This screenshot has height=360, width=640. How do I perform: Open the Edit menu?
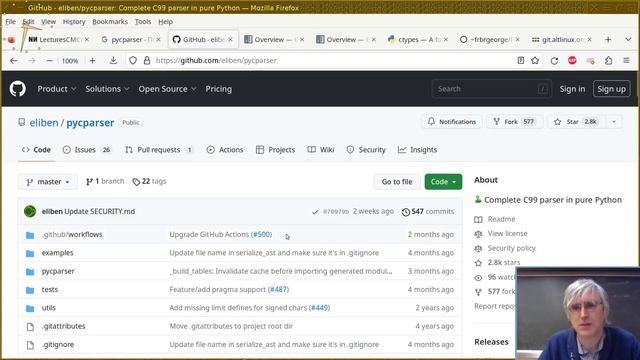pyautogui.click(x=29, y=22)
